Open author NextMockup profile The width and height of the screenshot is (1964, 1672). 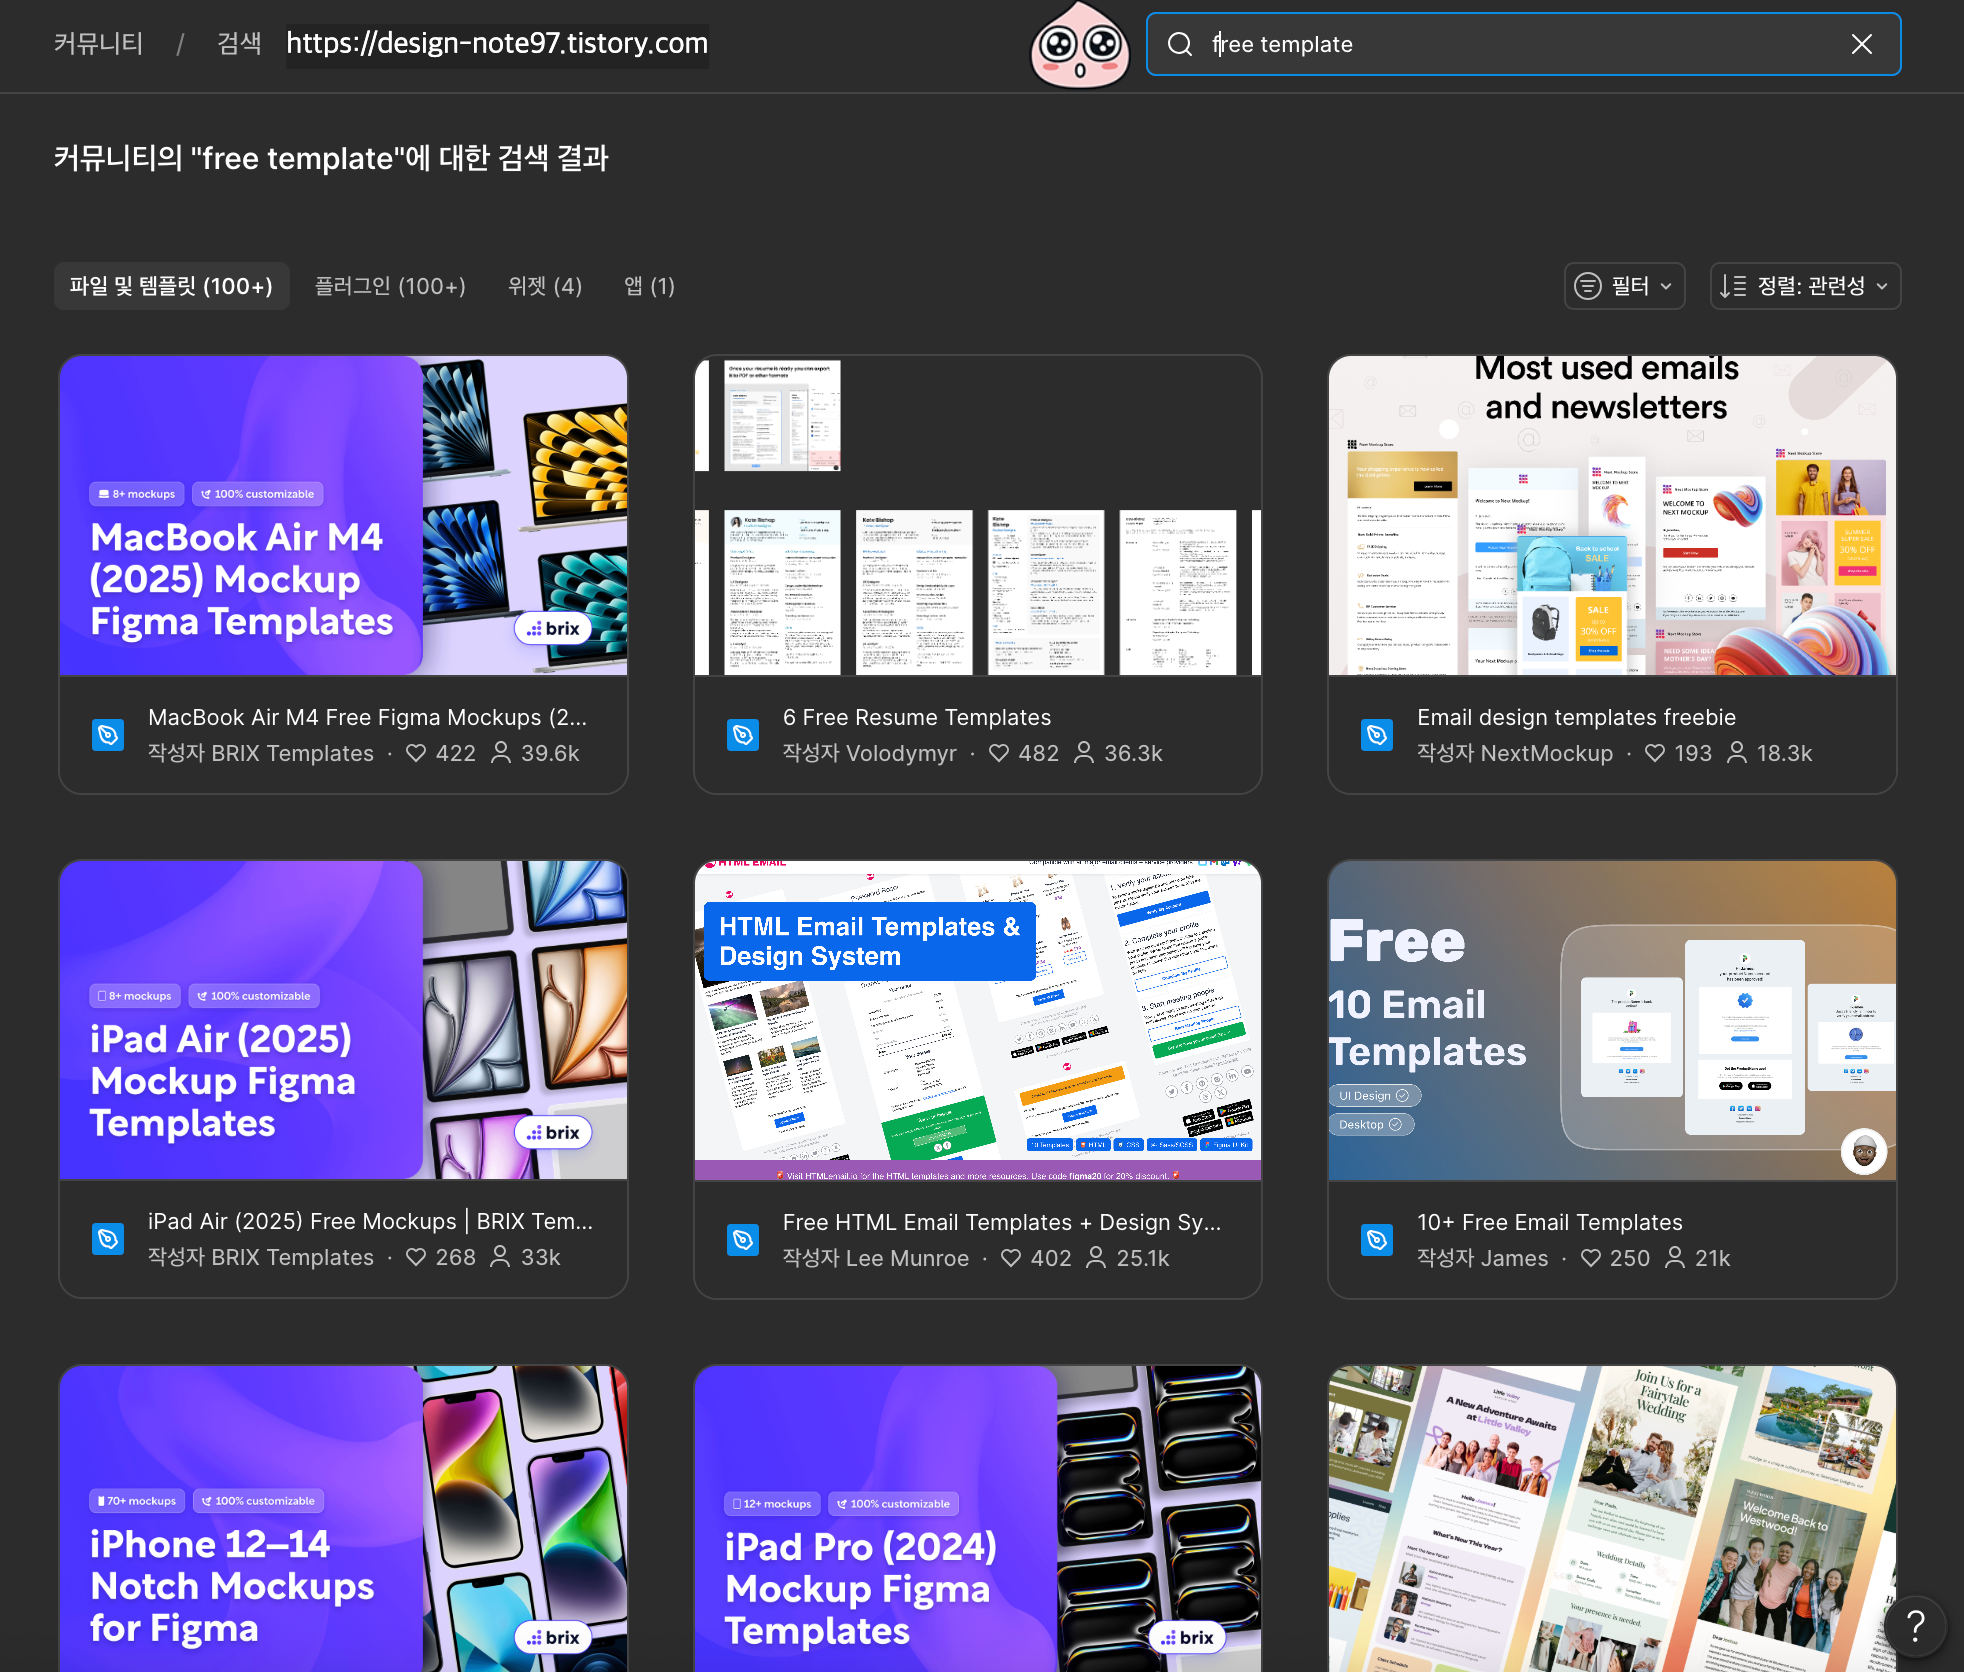1547,753
